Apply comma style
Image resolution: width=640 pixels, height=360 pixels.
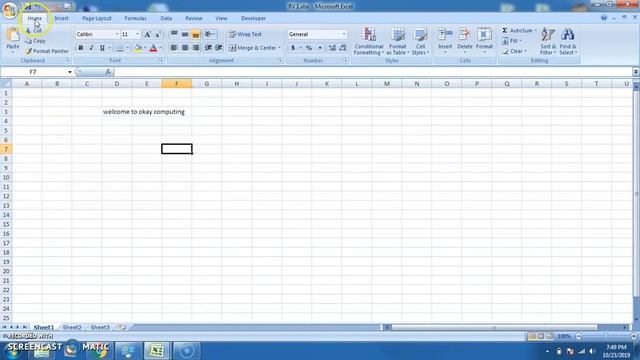(x=320, y=48)
